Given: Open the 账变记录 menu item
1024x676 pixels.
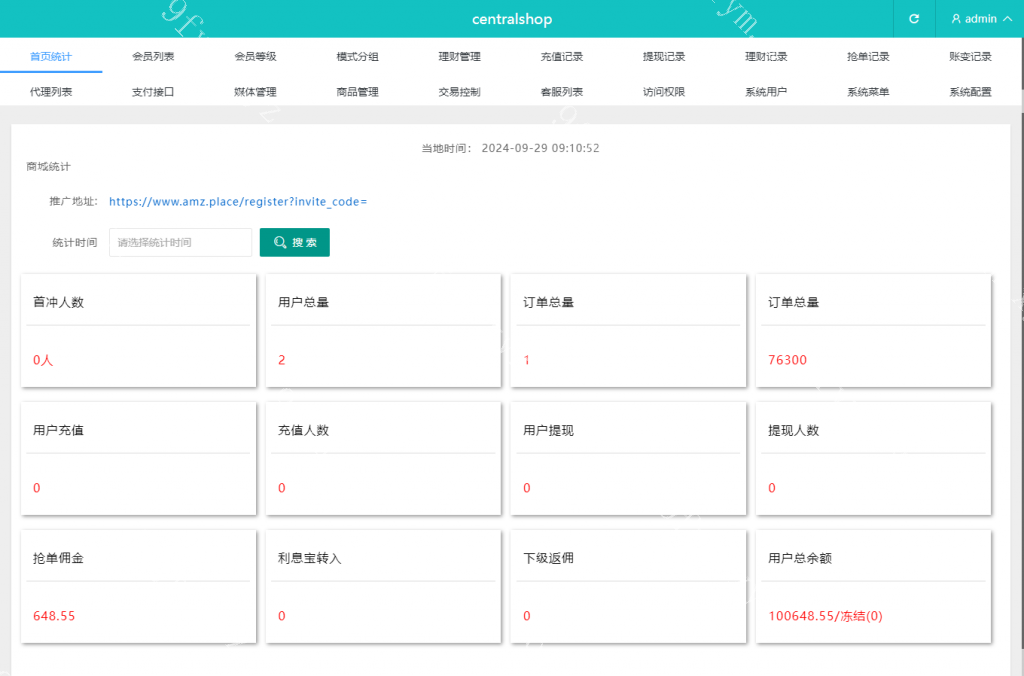Looking at the screenshot, I should [x=970, y=56].
